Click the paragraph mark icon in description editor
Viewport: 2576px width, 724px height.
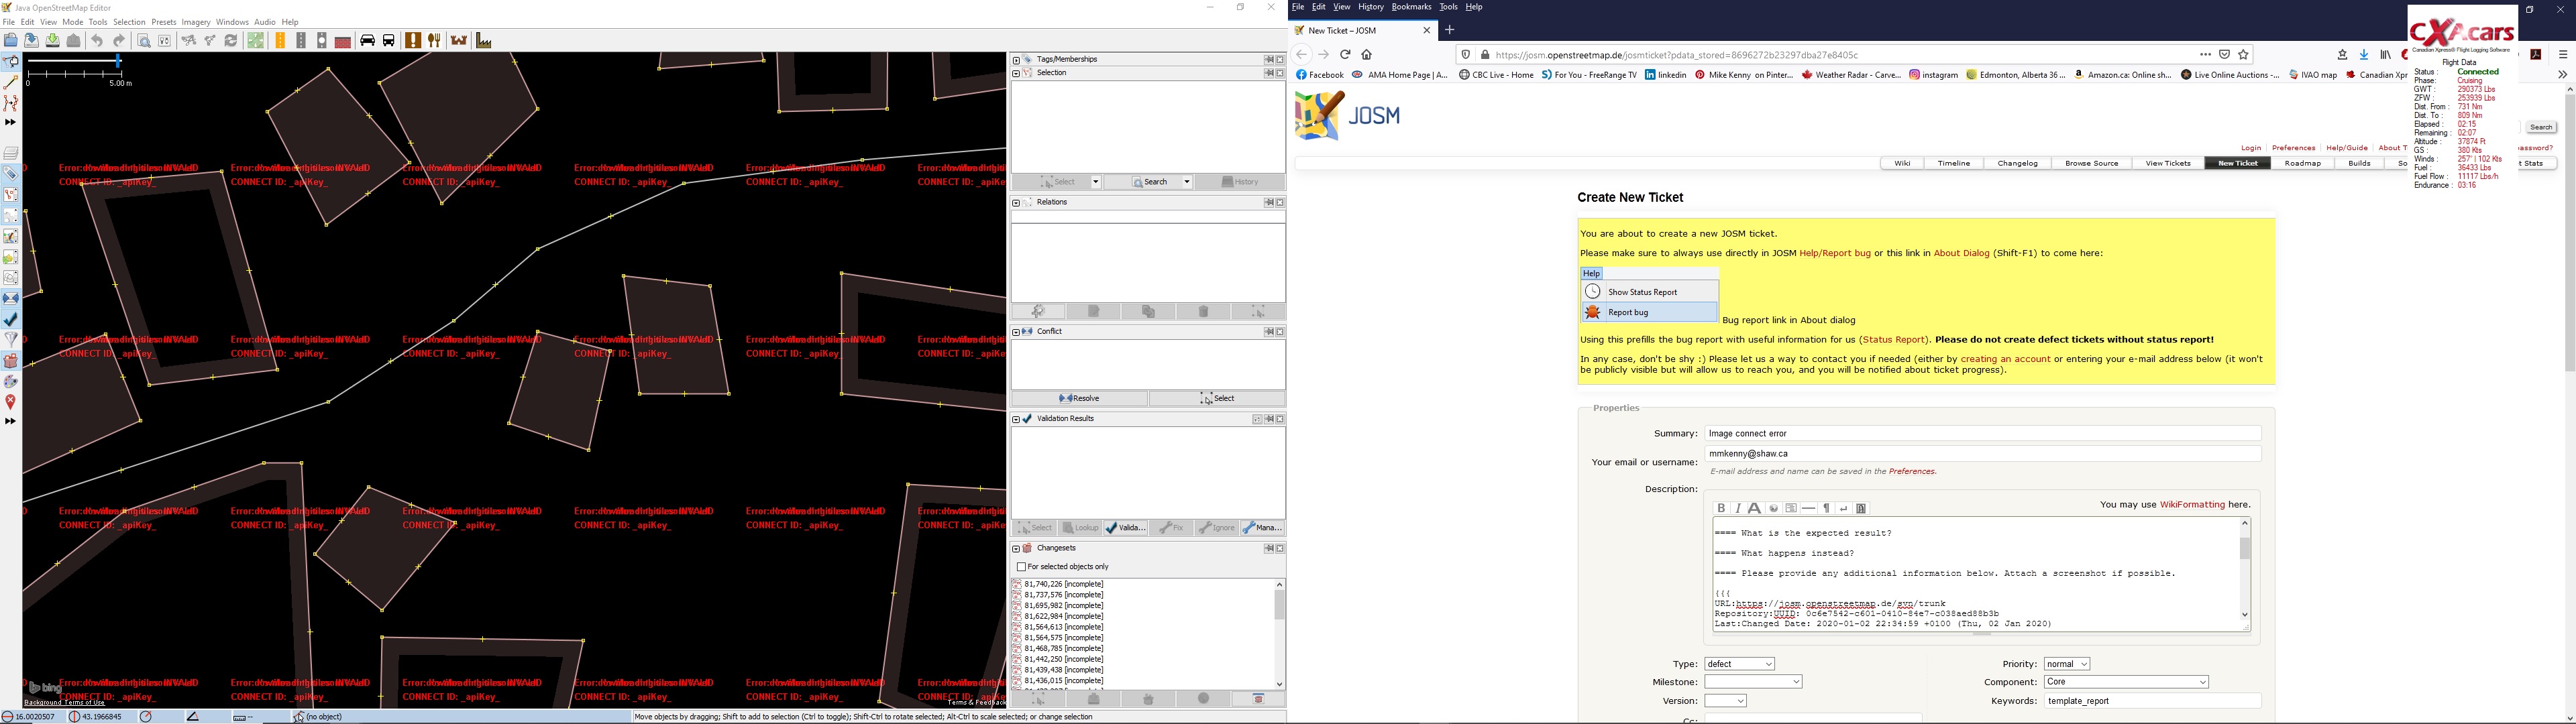pyautogui.click(x=1826, y=508)
